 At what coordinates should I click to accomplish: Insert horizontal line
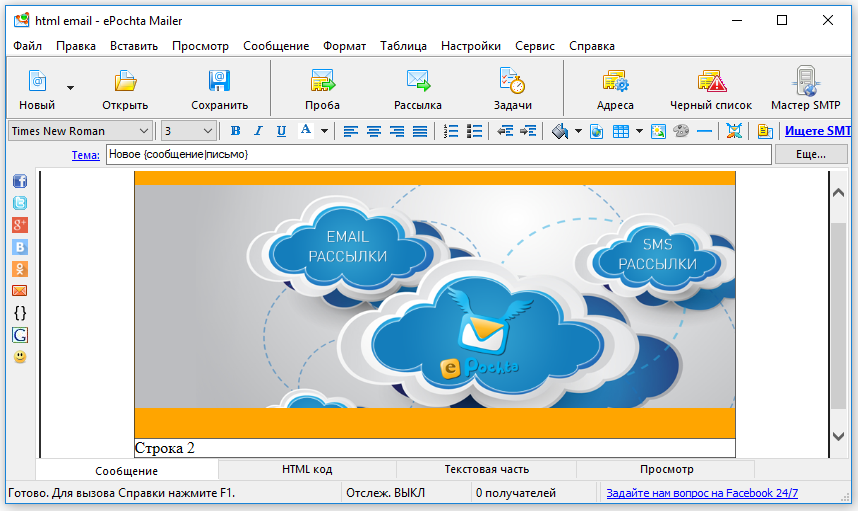coord(705,131)
